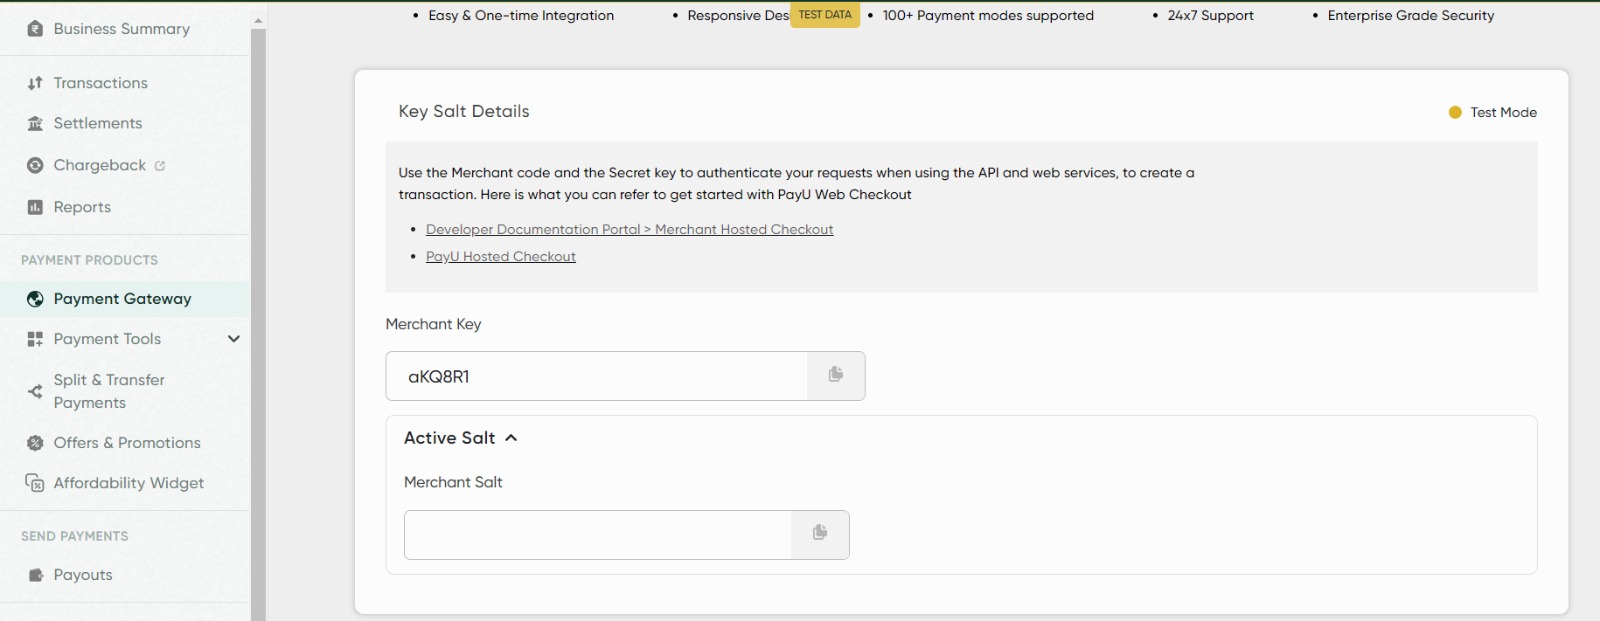The height and width of the screenshot is (621, 1600).
Task: Click the Transactions arrows icon
Action: tap(35, 83)
